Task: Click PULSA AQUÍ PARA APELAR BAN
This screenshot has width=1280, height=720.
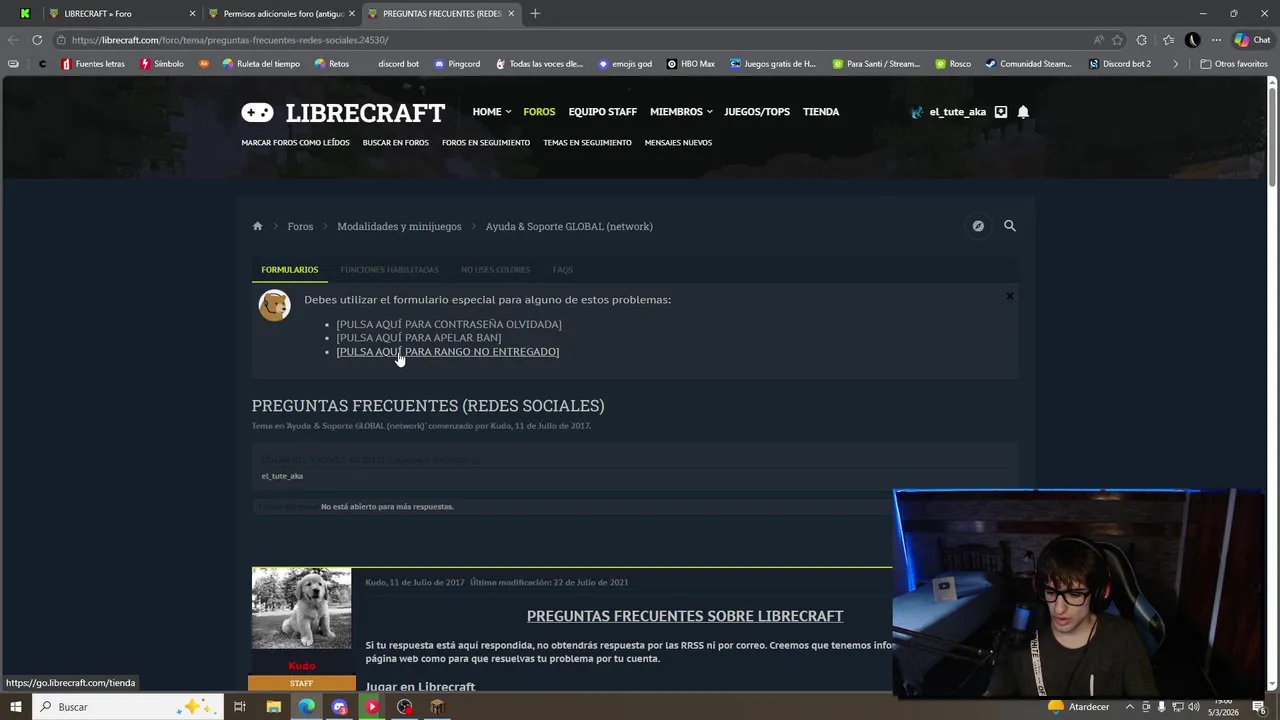Action: click(419, 338)
